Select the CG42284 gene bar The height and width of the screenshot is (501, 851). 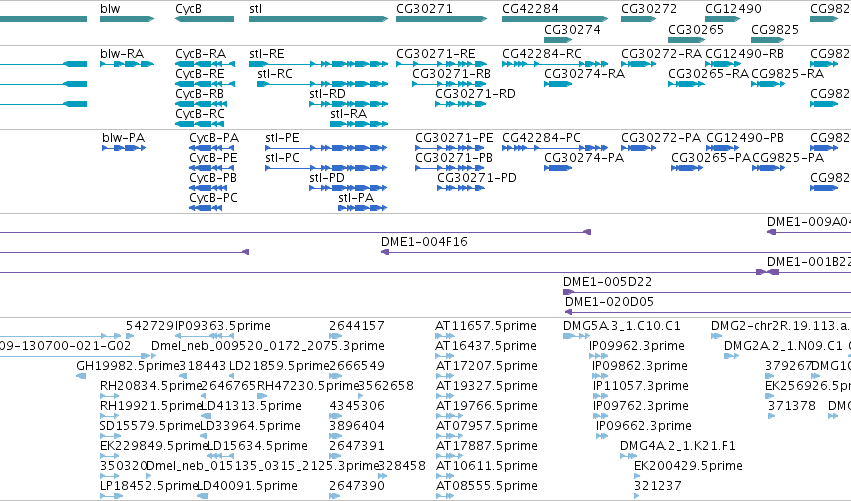555,19
